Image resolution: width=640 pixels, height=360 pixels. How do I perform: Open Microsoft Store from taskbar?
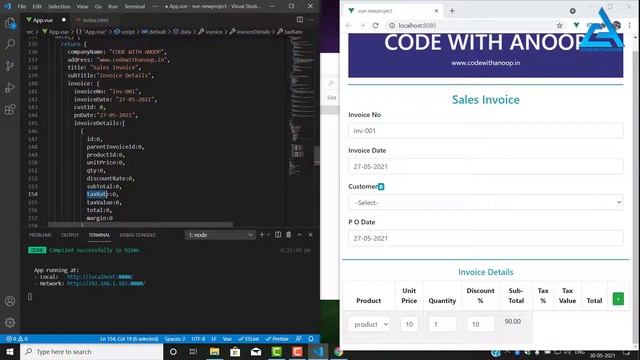235,351
